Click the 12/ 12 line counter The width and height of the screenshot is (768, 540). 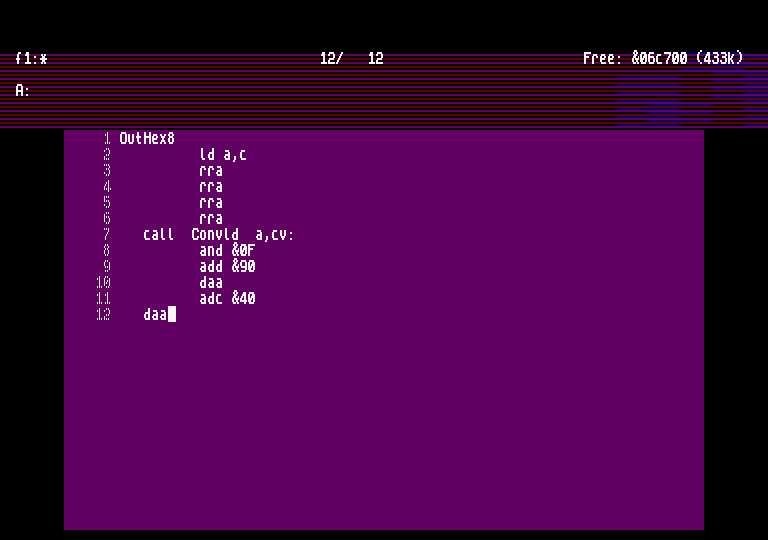[x=351, y=59]
